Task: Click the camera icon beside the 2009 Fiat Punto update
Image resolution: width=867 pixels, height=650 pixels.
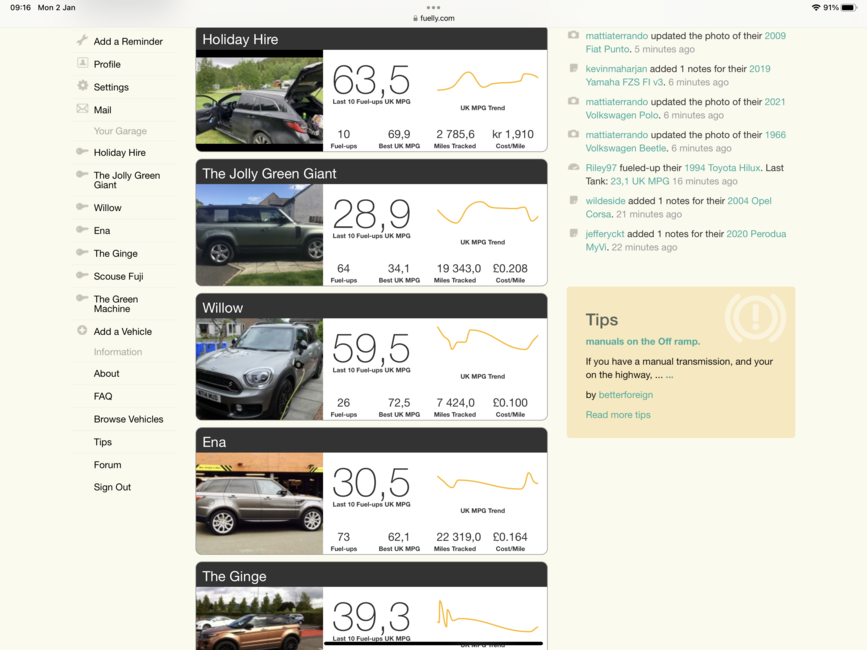Action: pos(574,35)
